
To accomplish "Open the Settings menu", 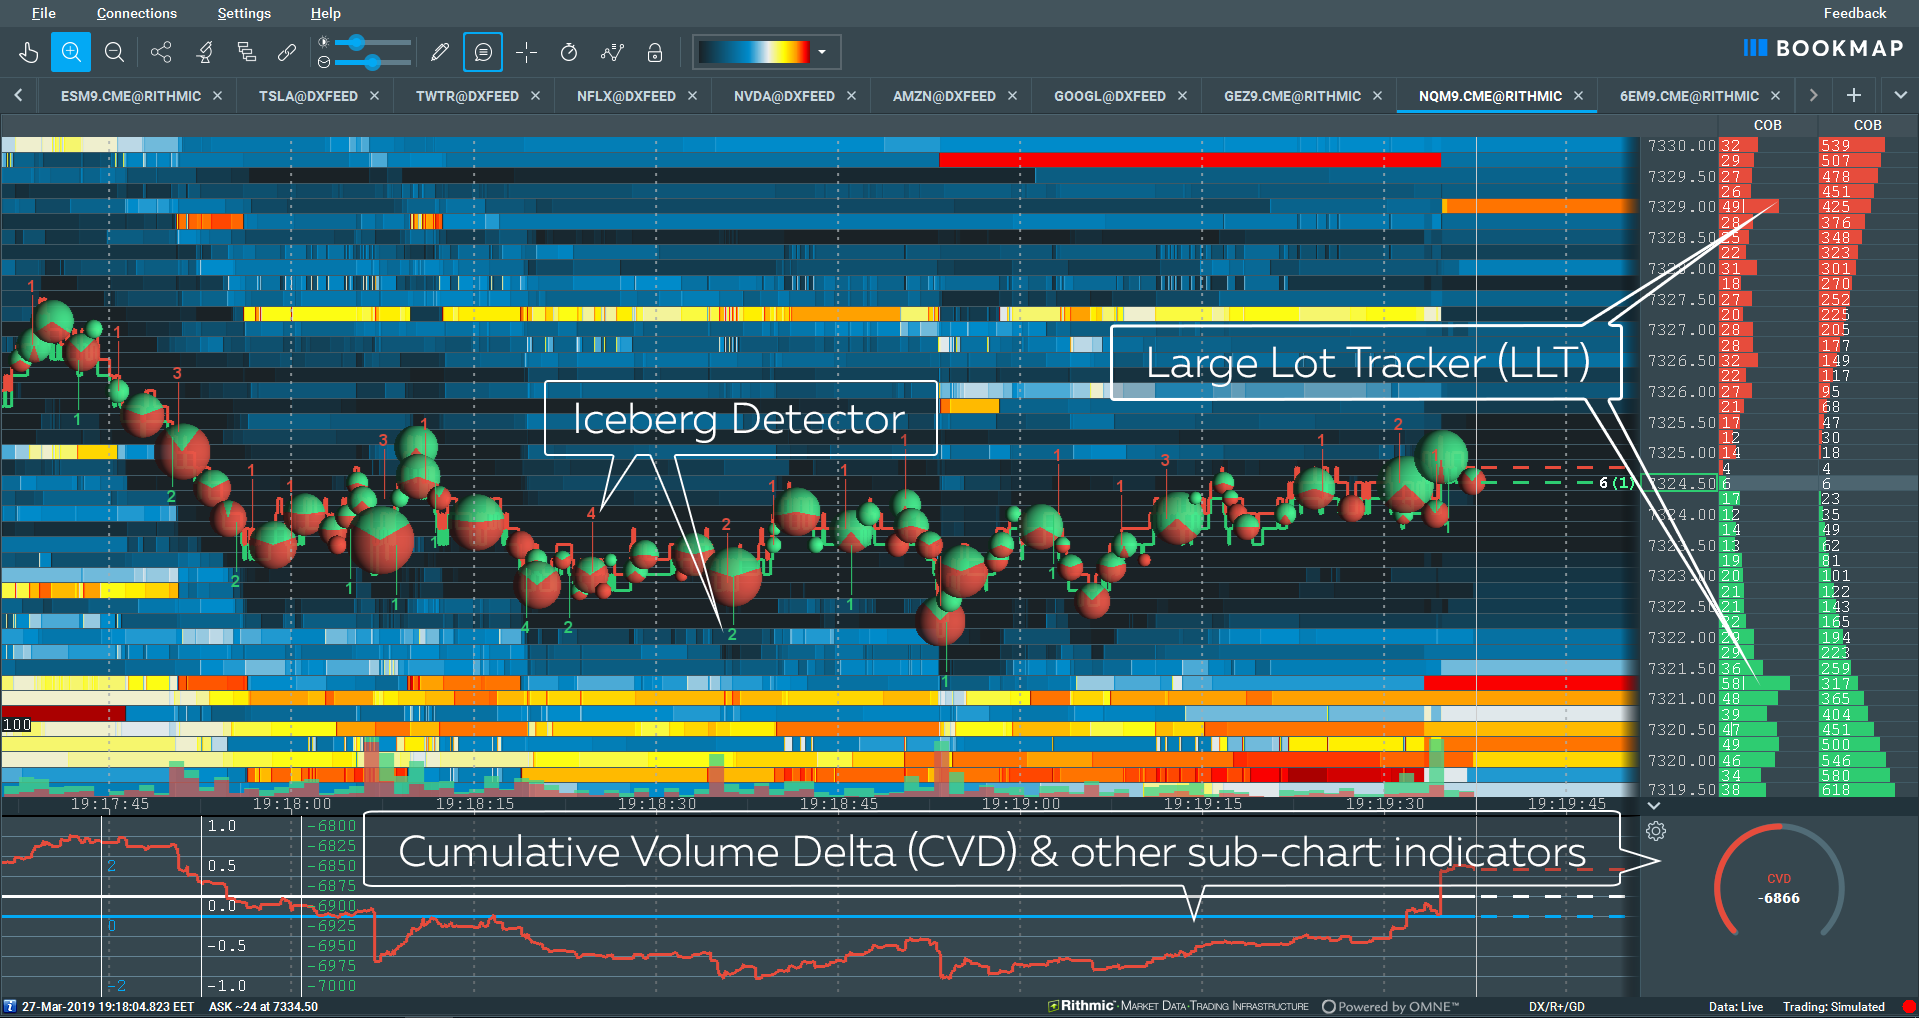I will click(x=244, y=13).
